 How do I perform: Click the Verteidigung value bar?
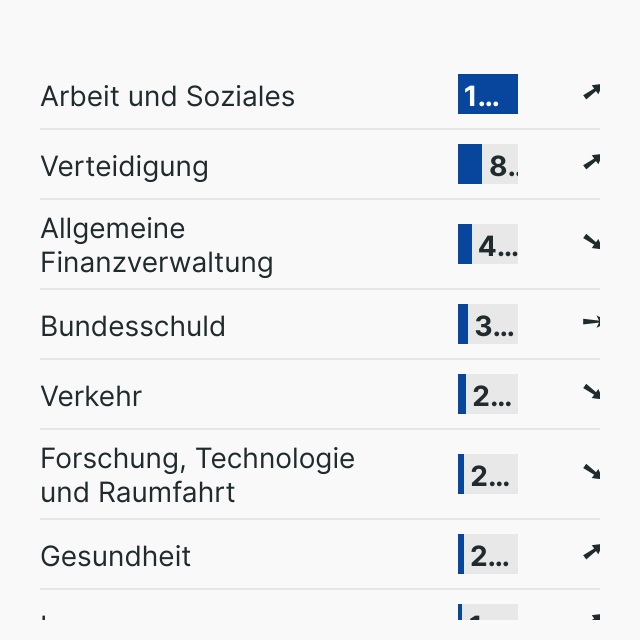tap(488, 164)
